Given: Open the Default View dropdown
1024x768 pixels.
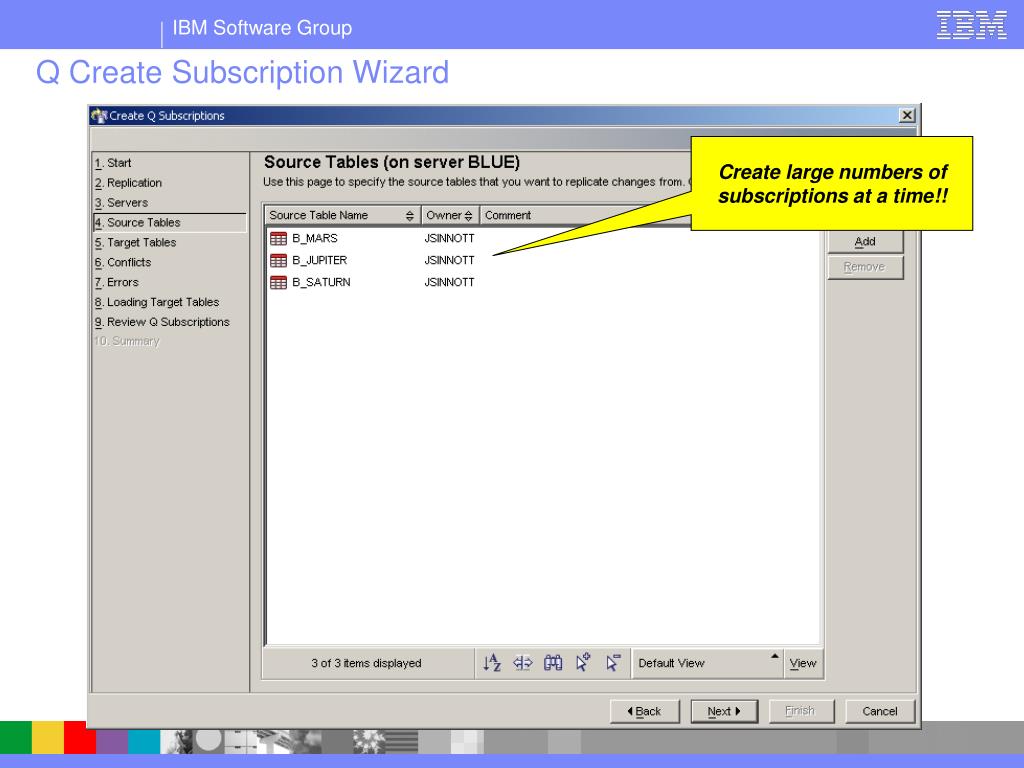Looking at the screenshot, I should (708, 663).
